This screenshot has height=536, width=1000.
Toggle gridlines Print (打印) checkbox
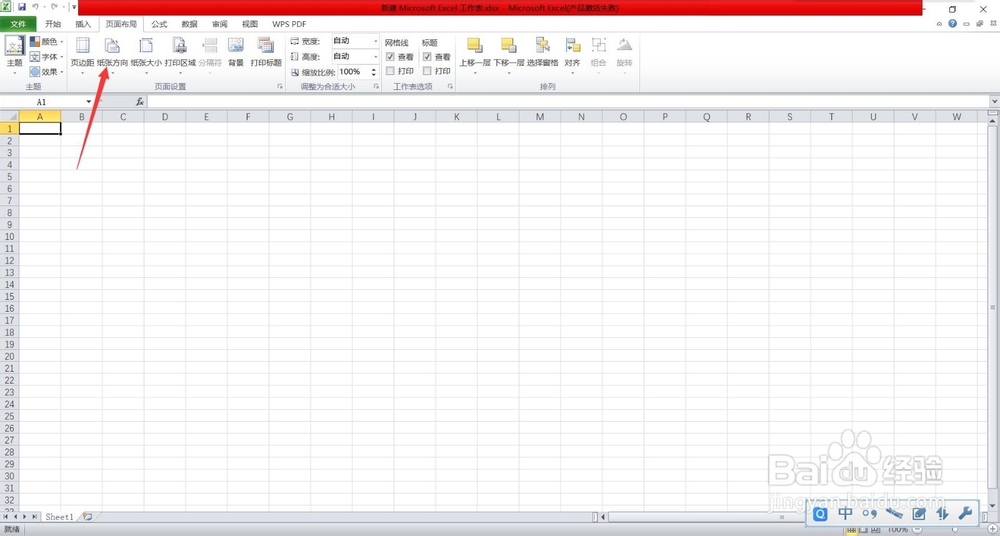390,71
